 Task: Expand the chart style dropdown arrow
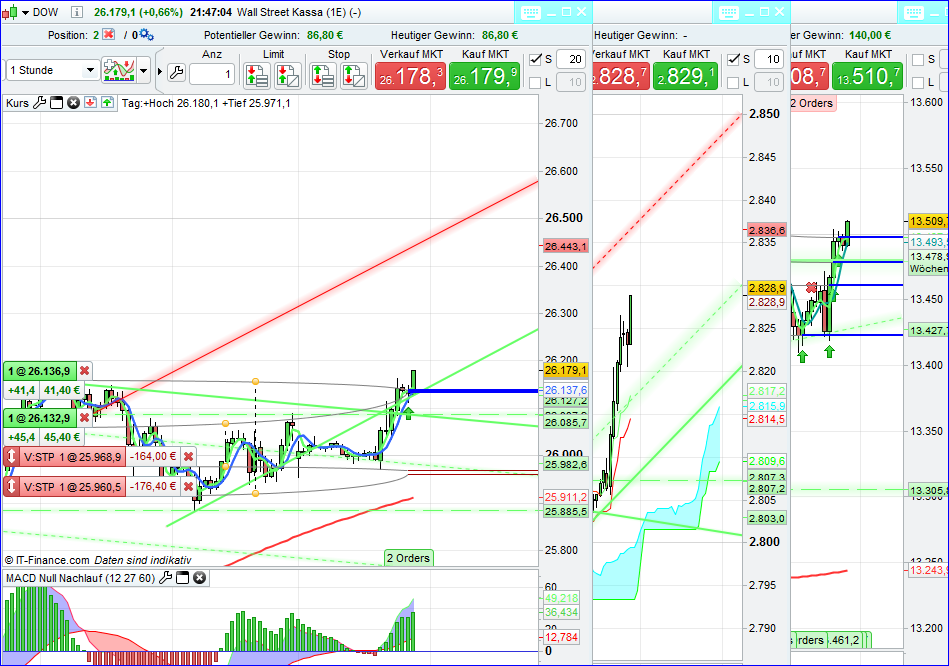pyautogui.click(x=143, y=71)
